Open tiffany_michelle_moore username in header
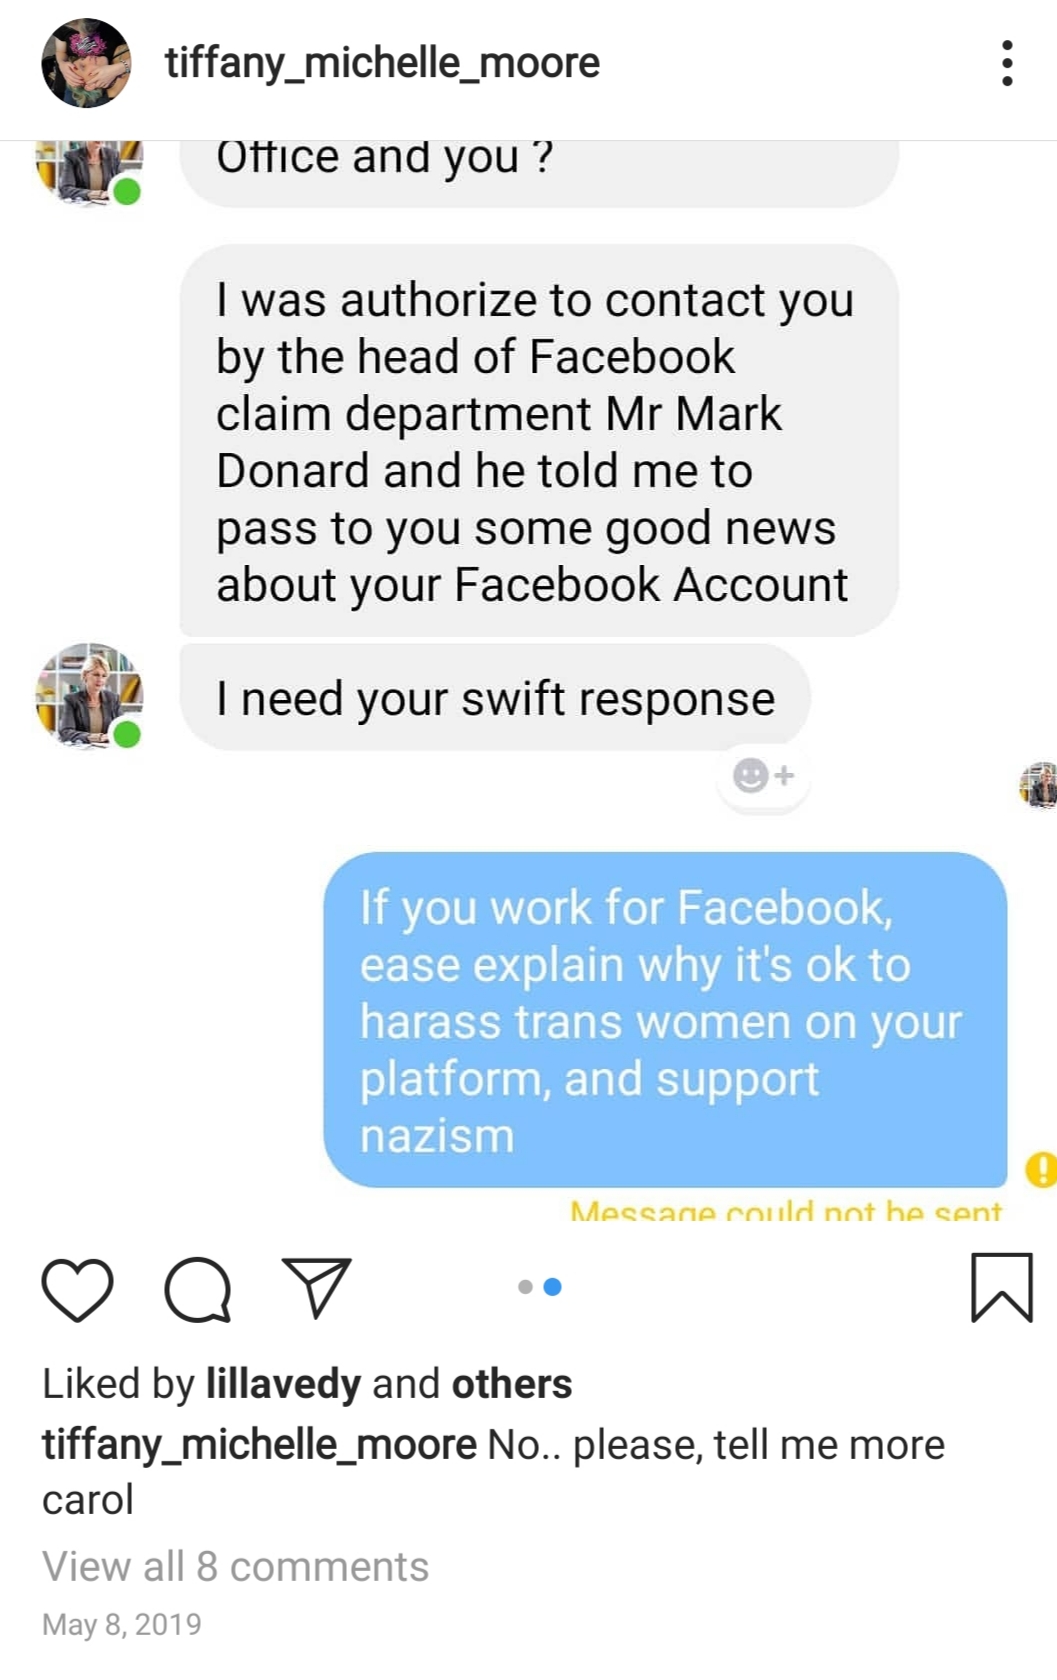 click(x=382, y=63)
